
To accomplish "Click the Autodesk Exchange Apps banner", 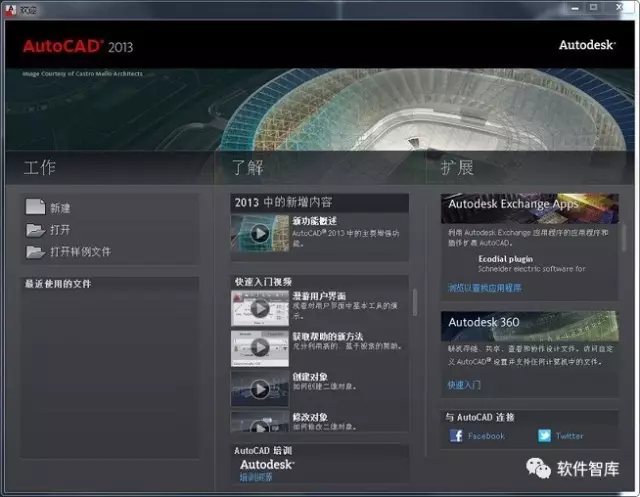I will point(530,208).
